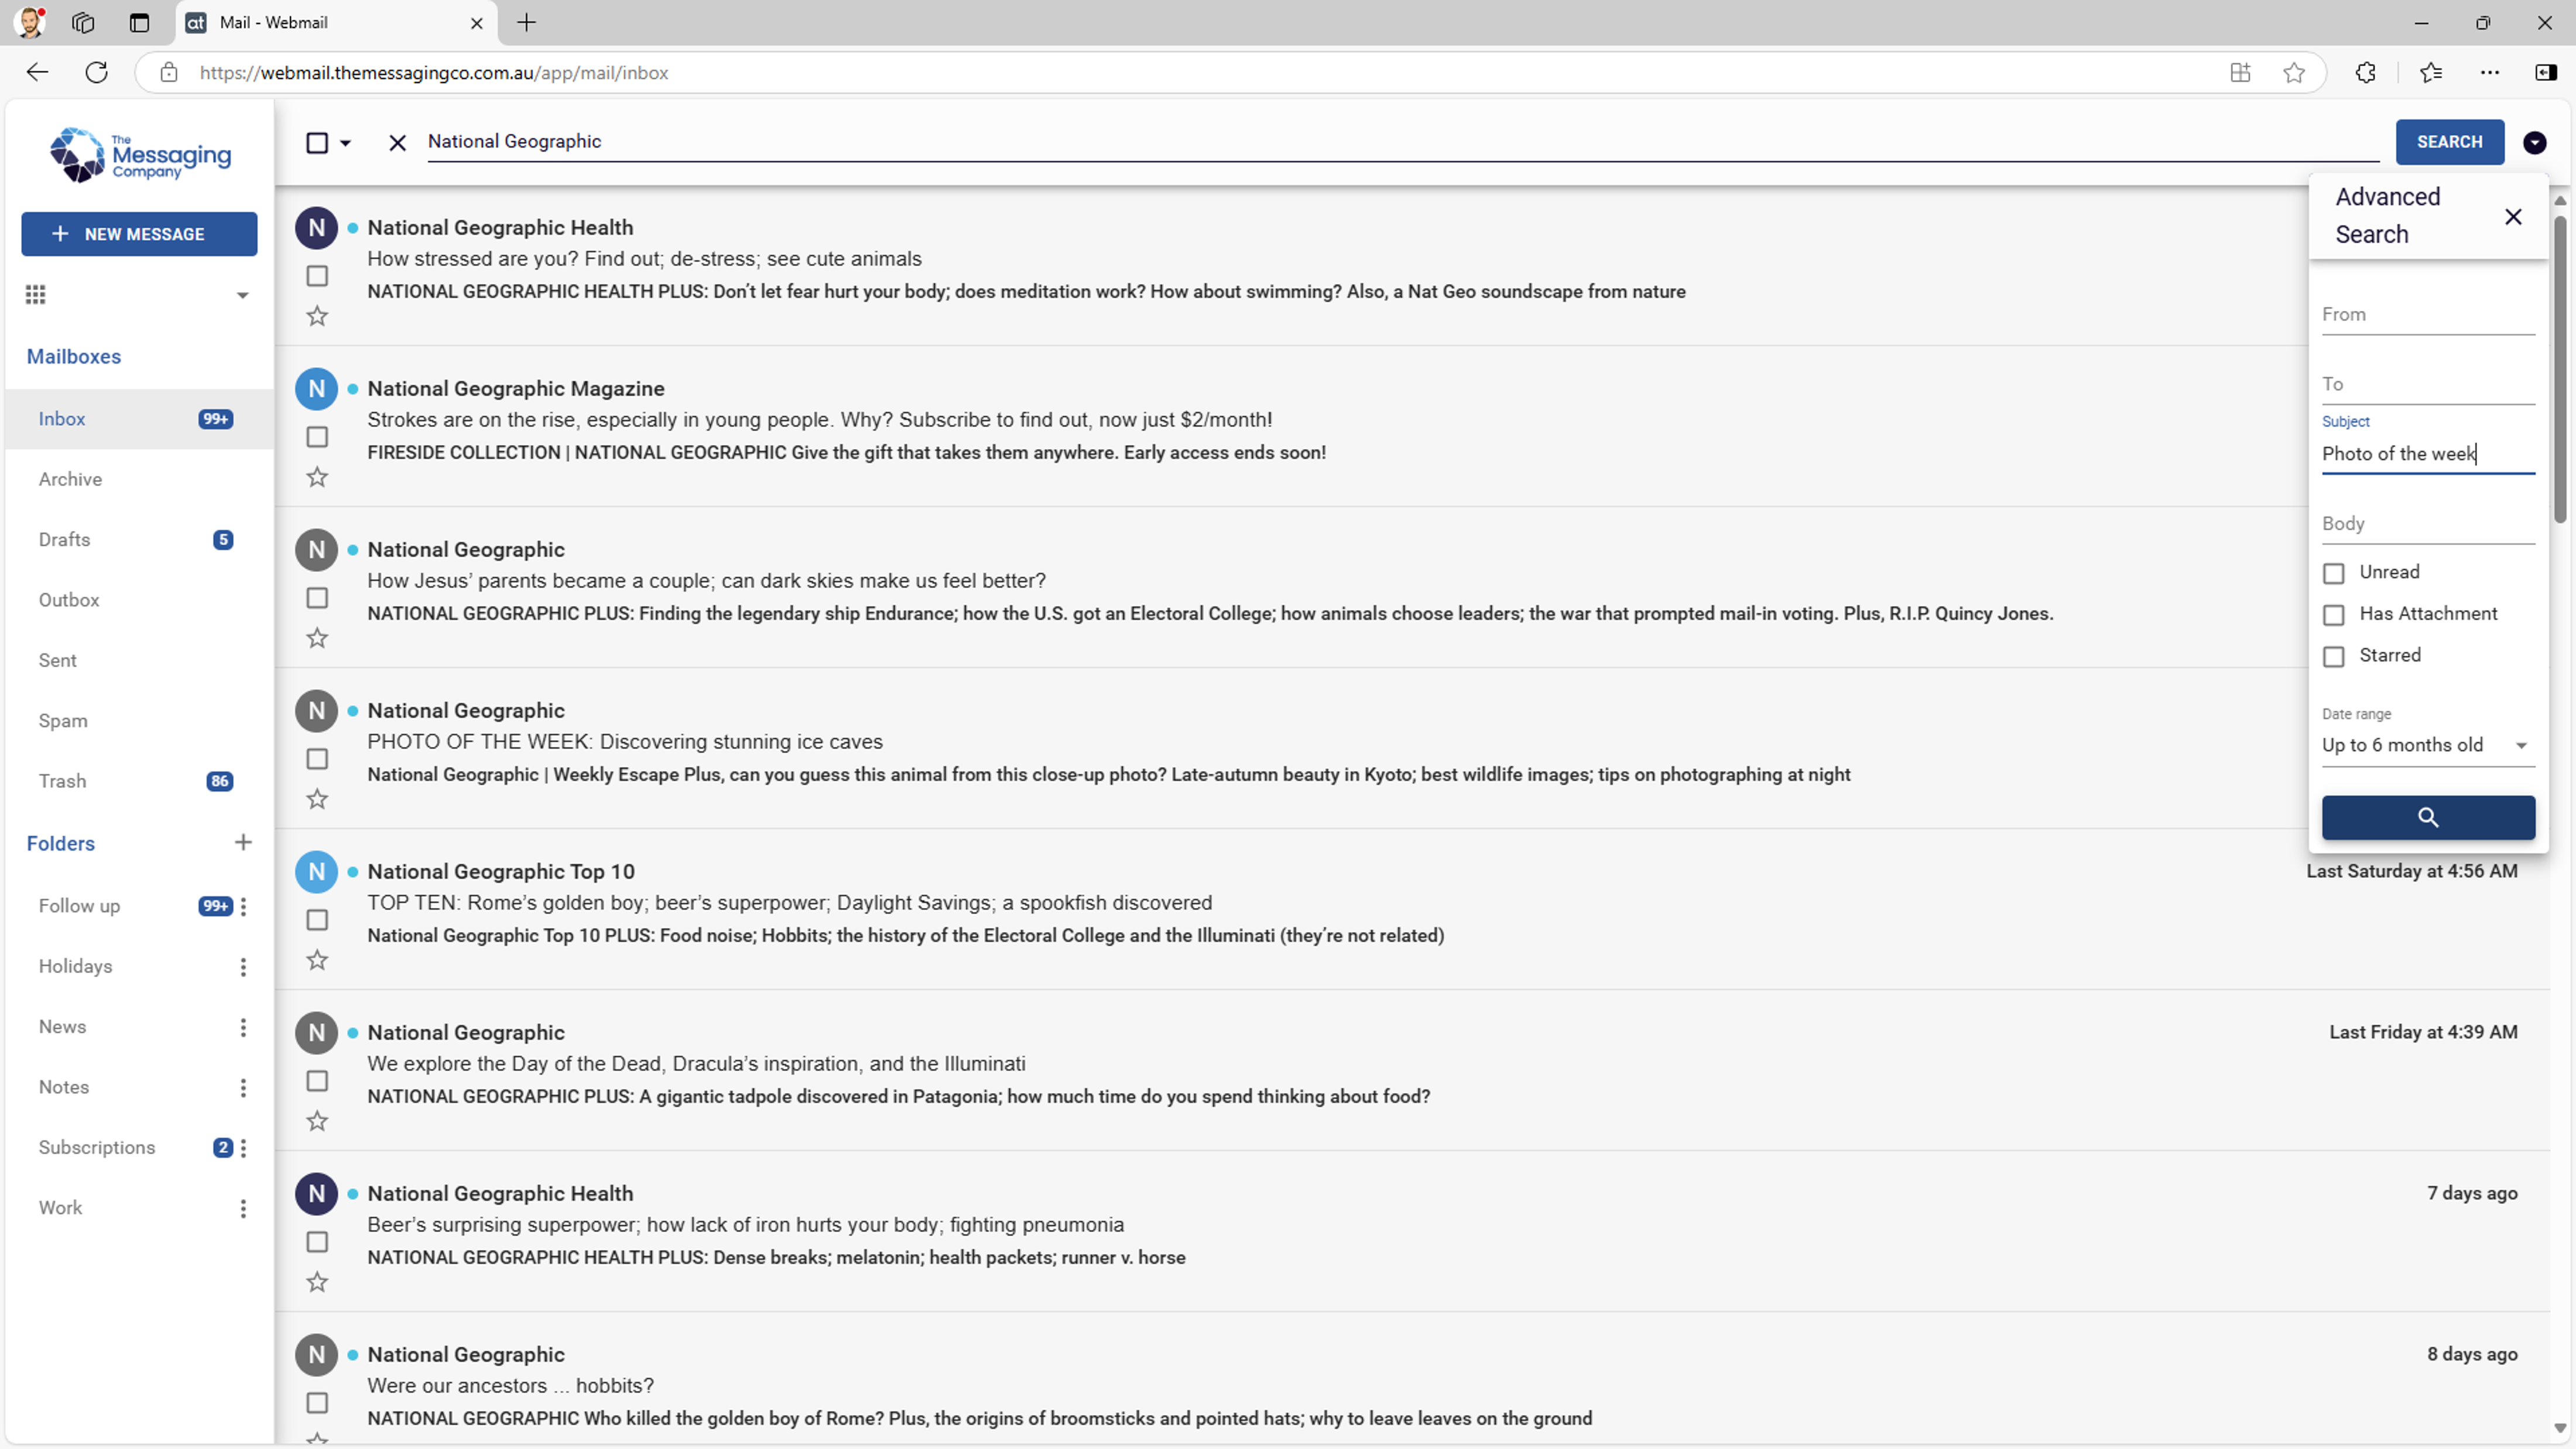Open the Archive mailbox

click(139, 479)
